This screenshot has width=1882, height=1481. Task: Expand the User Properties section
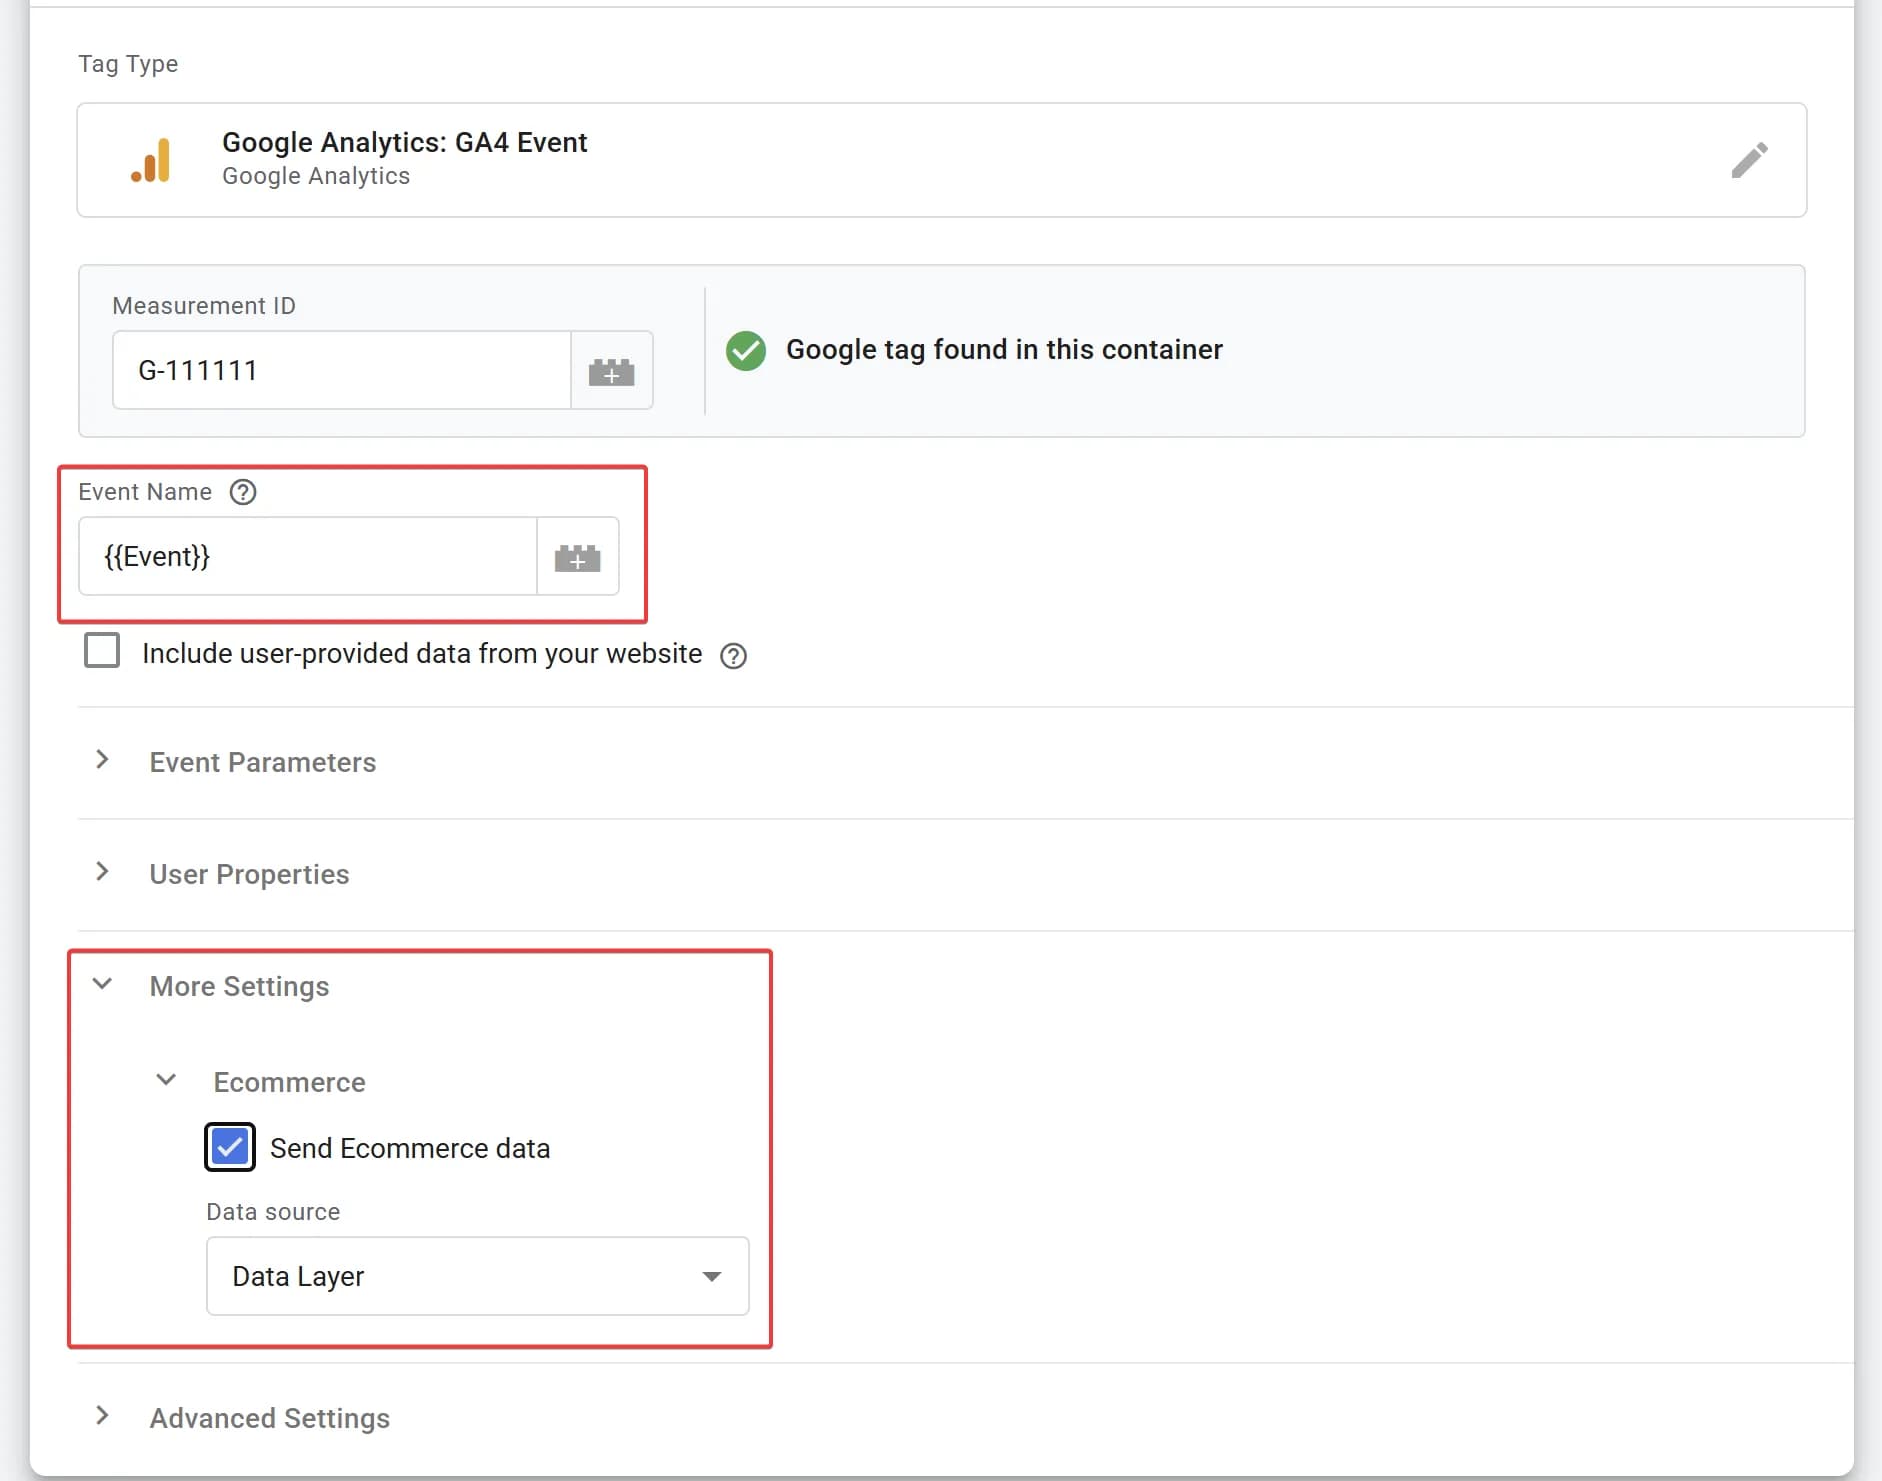[102, 872]
